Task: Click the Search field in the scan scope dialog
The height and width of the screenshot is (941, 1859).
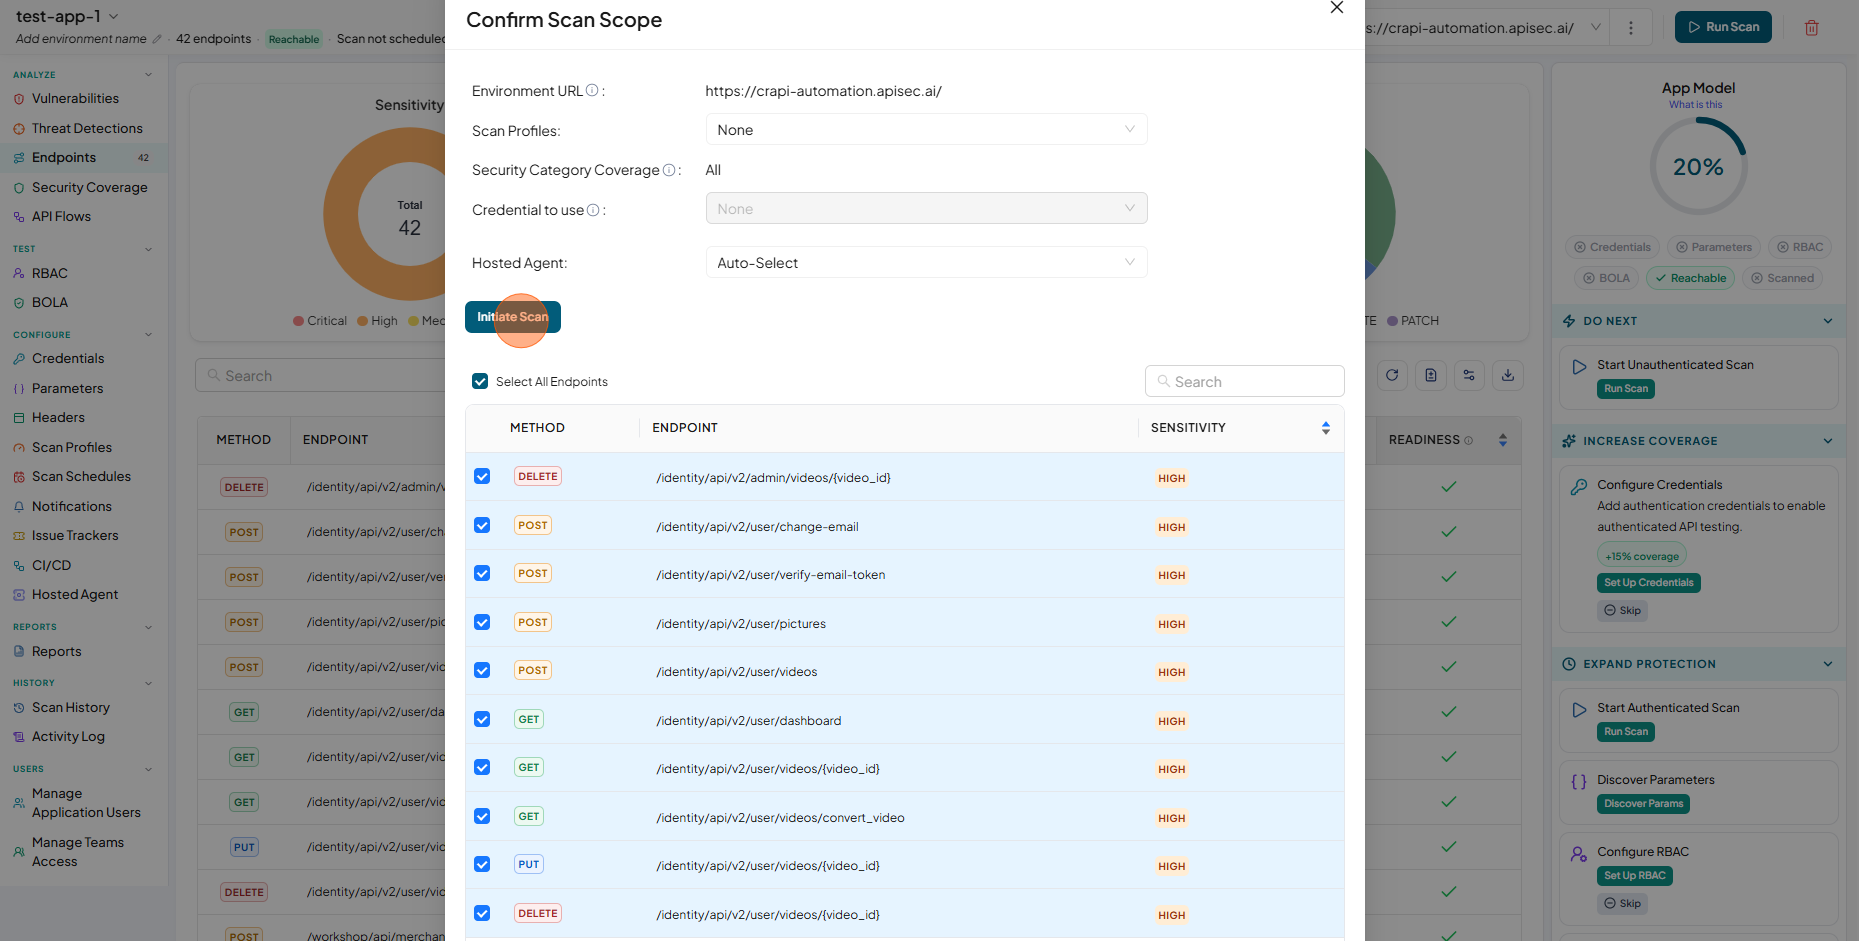Action: coord(1245,381)
